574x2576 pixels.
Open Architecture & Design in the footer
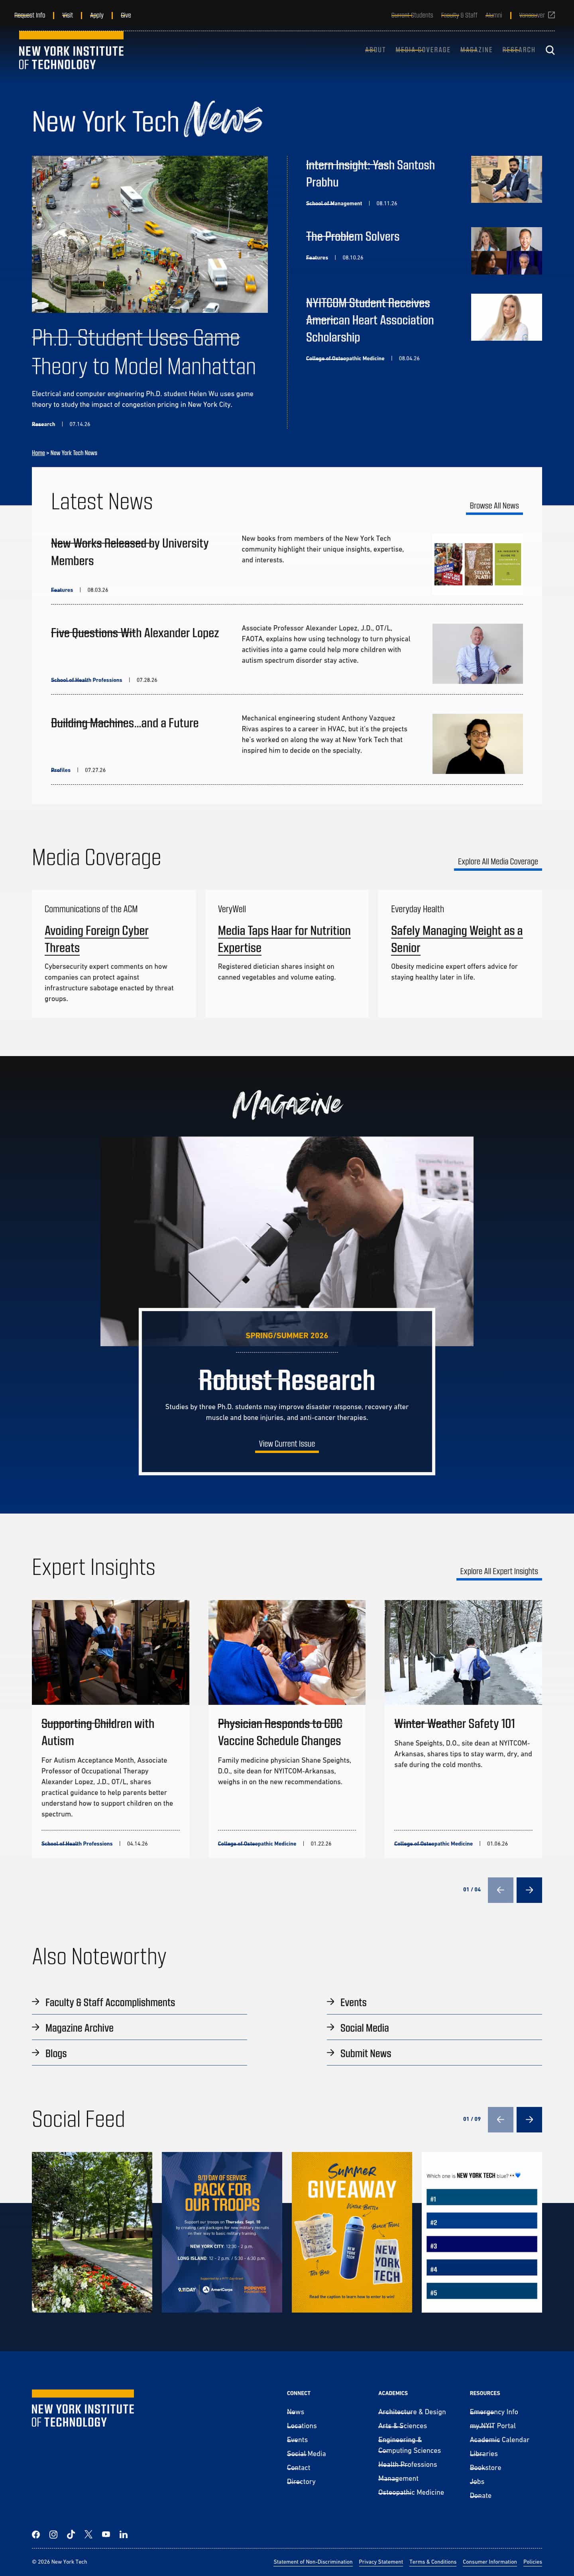[x=412, y=2411]
